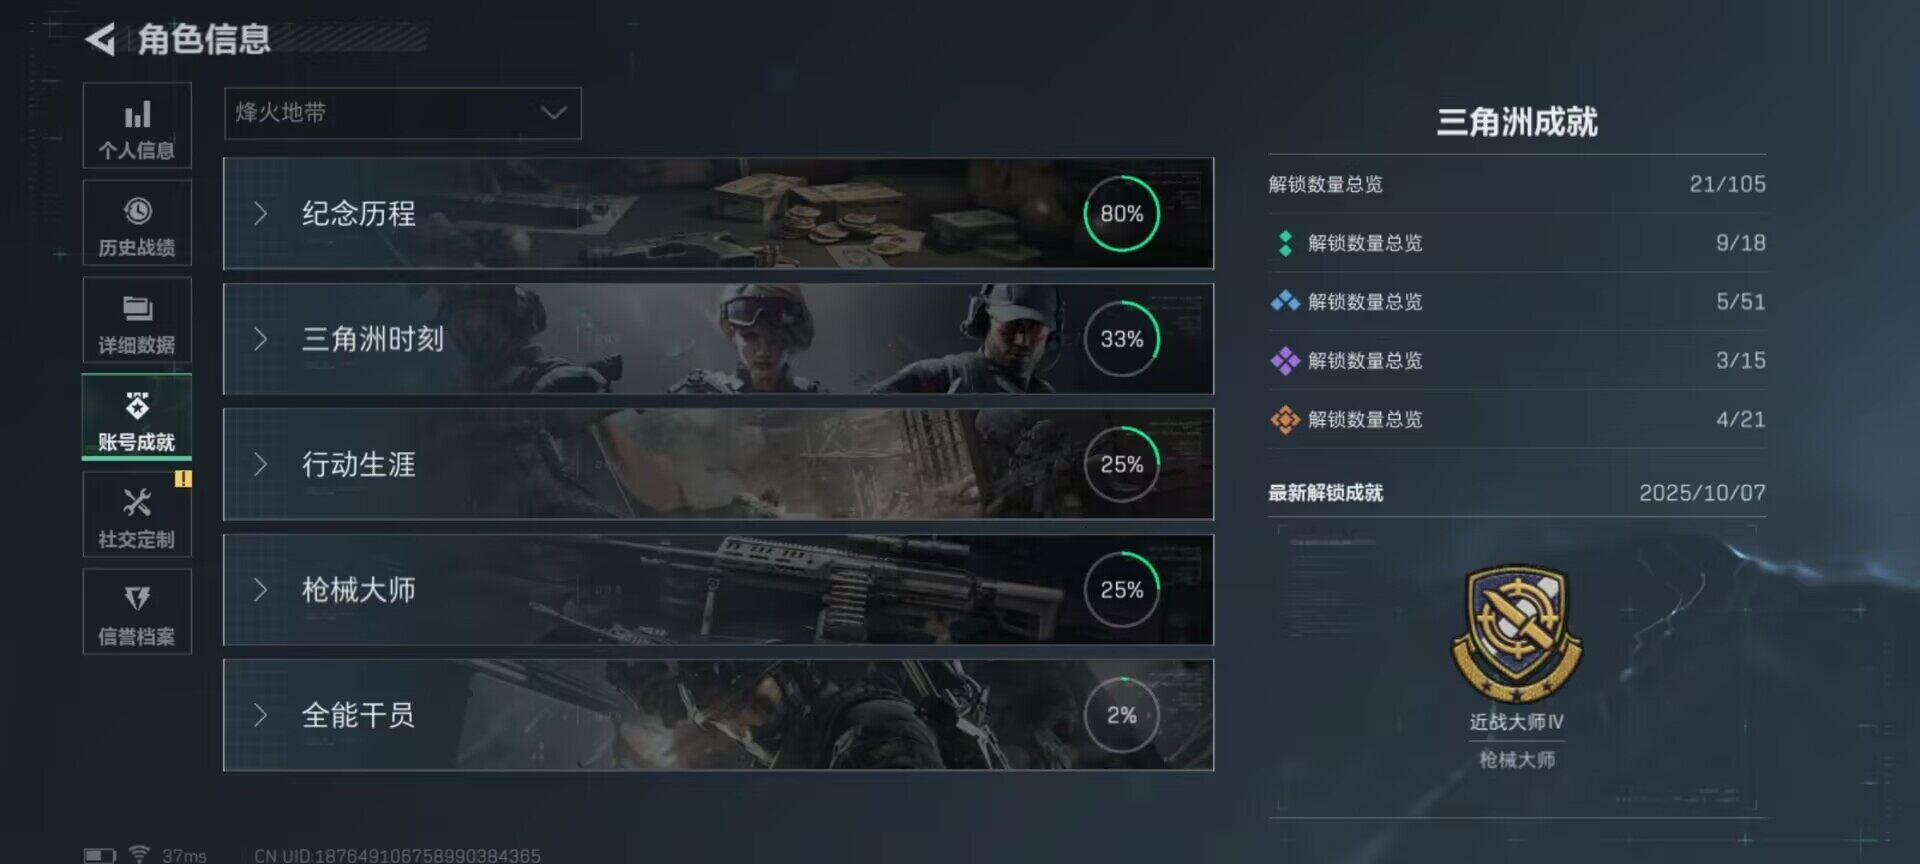
Task: Click the orange tier unlock row 4/21
Action: pyautogui.click(x=1517, y=420)
